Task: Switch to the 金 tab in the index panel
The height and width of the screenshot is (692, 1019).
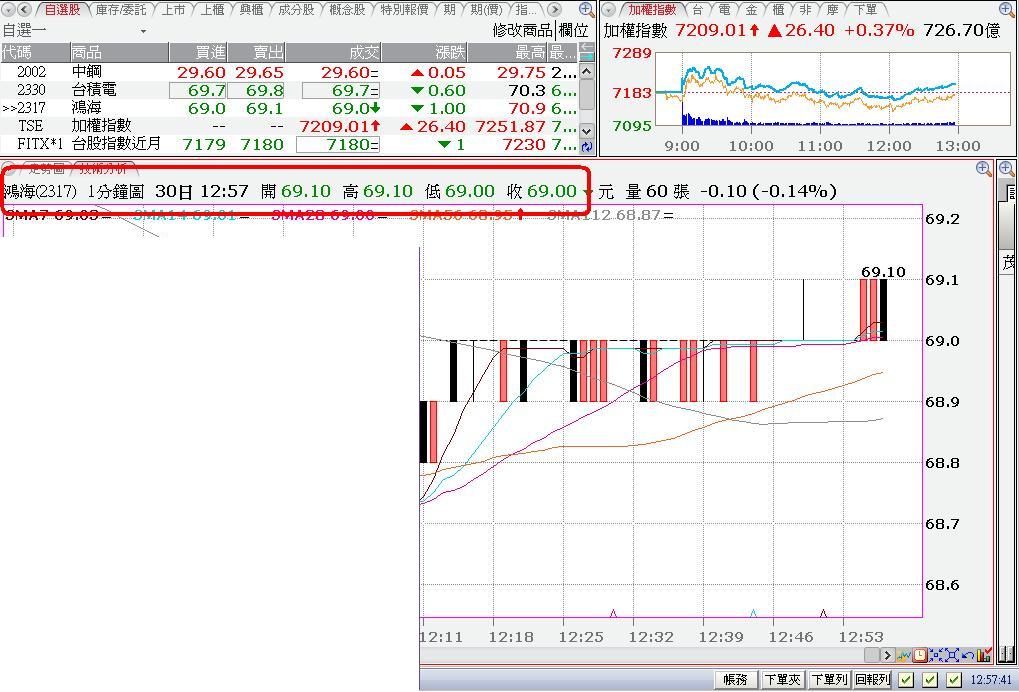Action: [752, 9]
